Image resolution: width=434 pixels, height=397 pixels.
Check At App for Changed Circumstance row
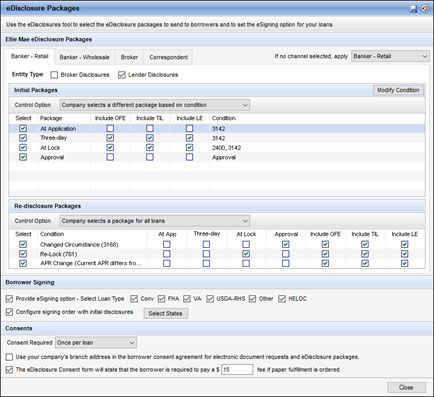pos(167,244)
